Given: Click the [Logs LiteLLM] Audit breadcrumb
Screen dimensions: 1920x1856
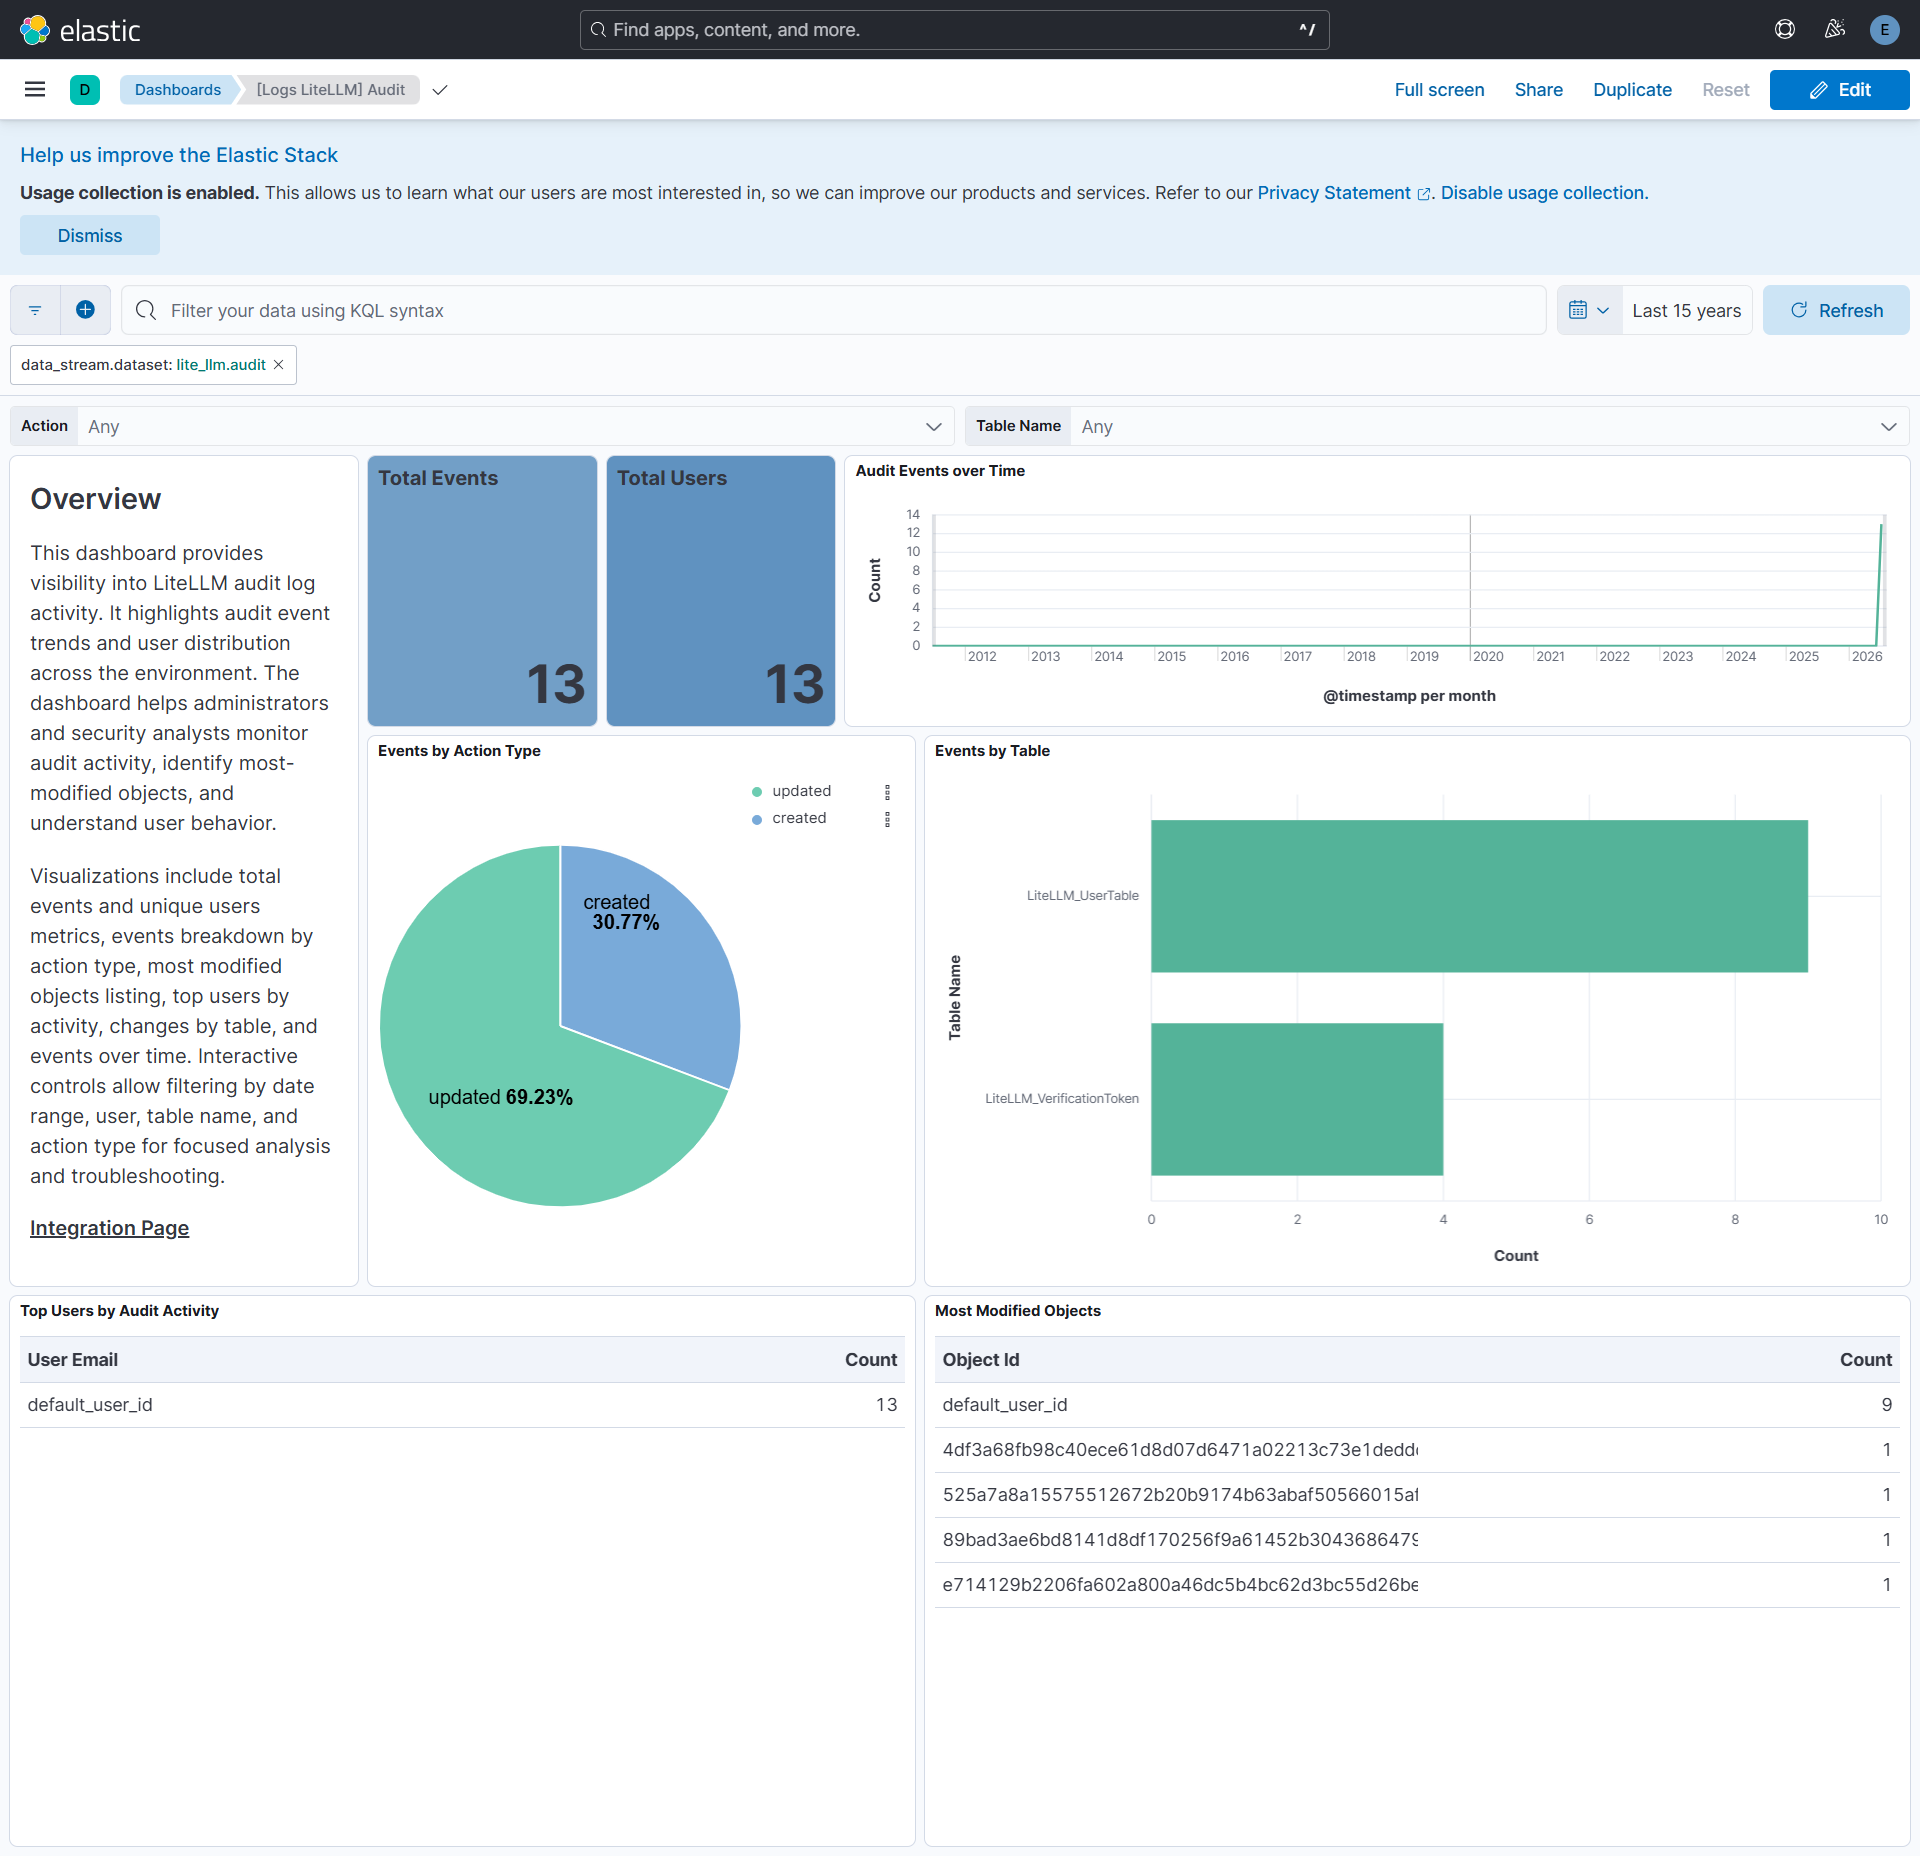Looking at the screenshot, I should [x=331, y=90].
